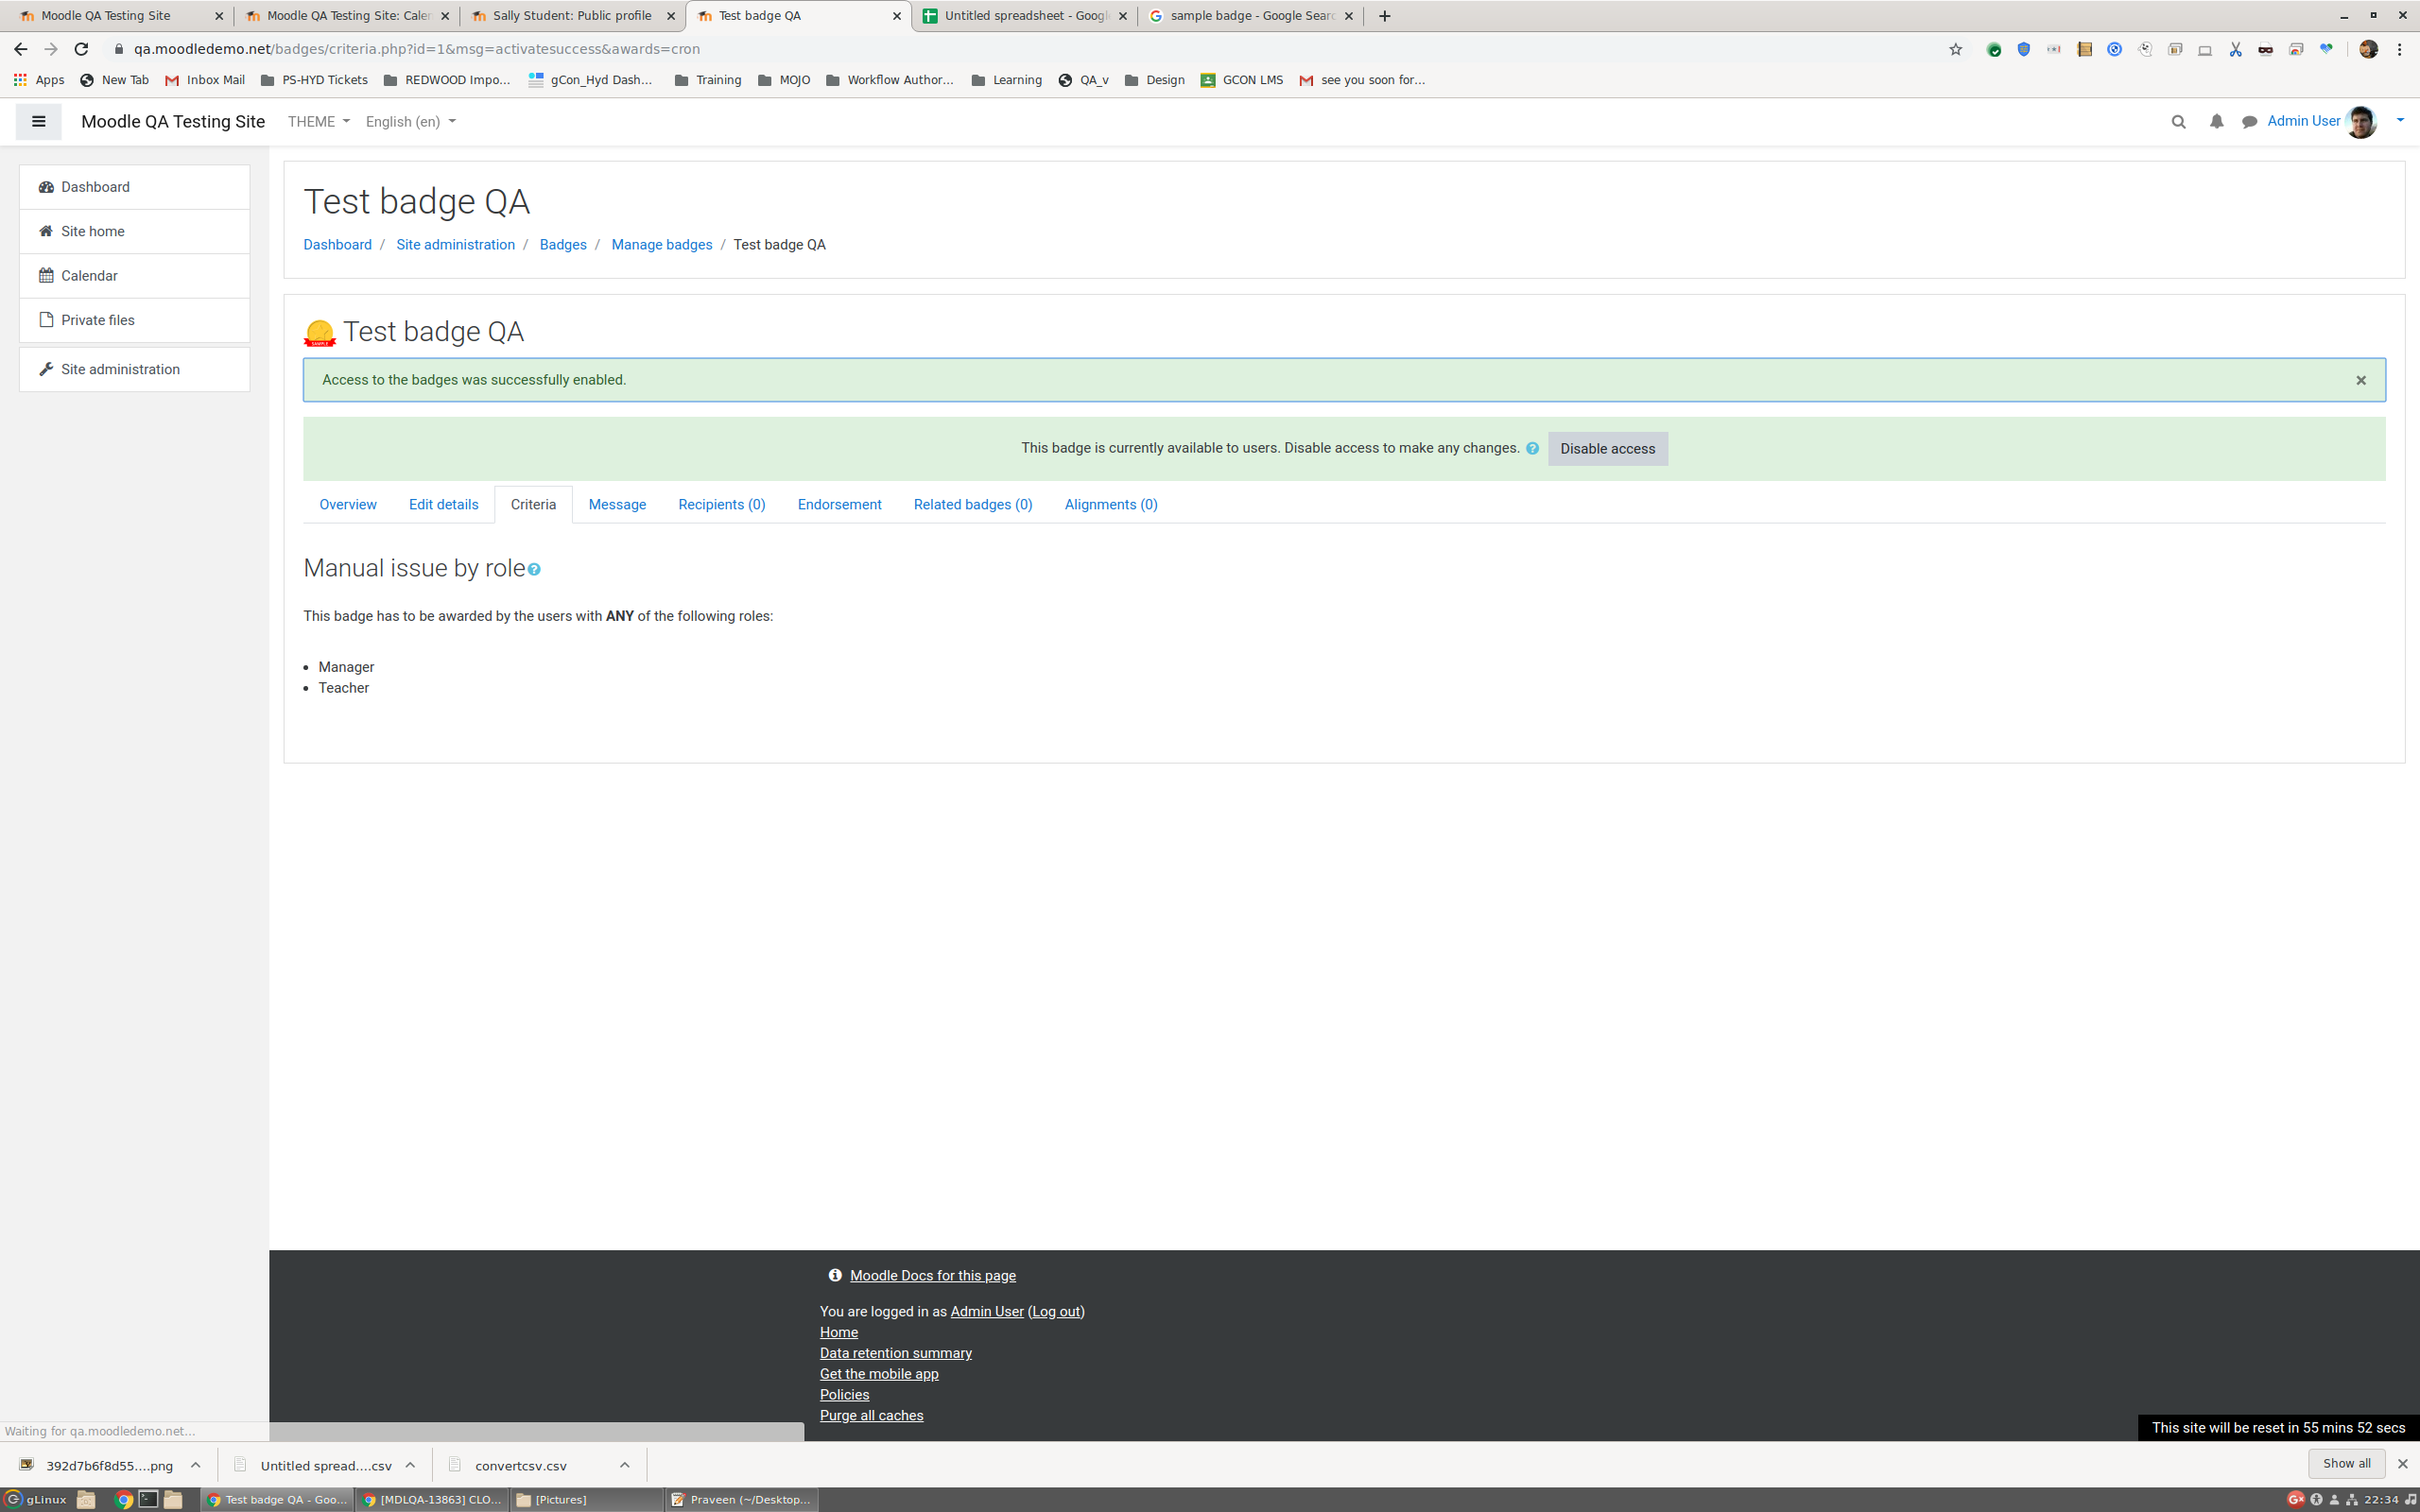This screenshot has height=1512, width=2420.
Task: Expand options for Untitled spreadsheet csv download
Action: 410,1465
